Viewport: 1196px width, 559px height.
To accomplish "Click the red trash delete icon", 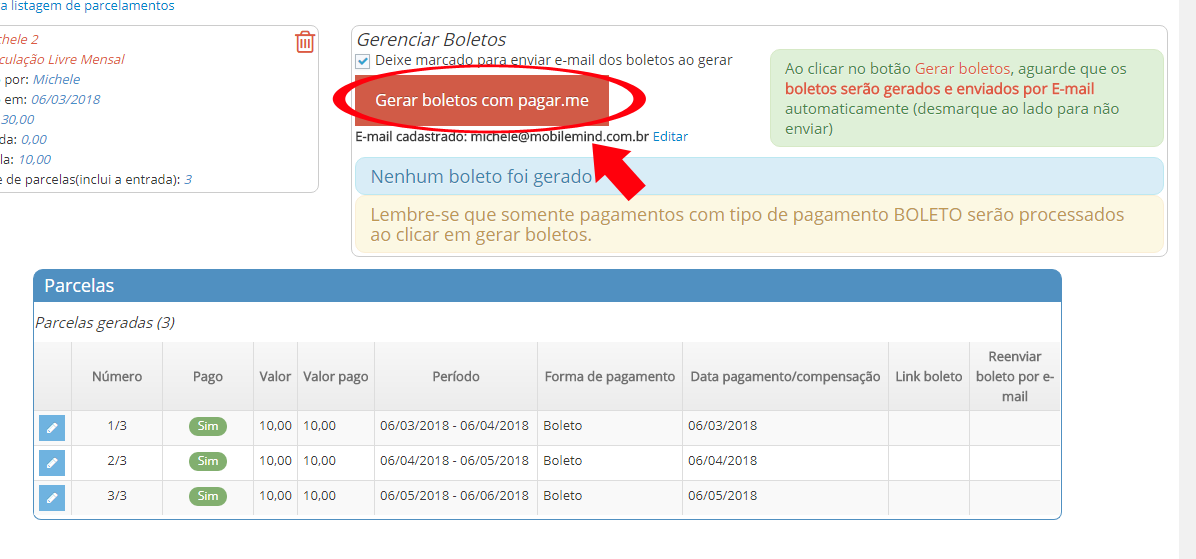I will [x=305, y=42].
